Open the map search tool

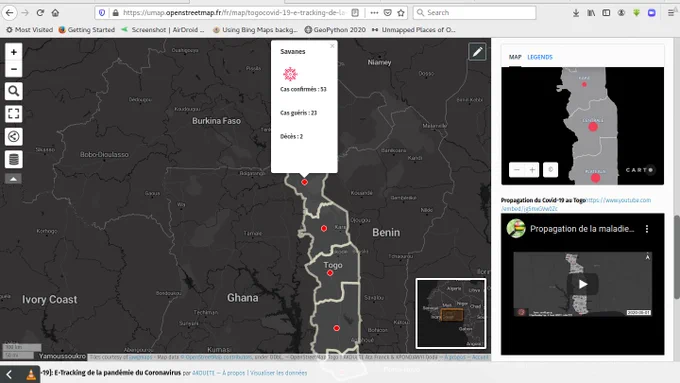(x=13, y=92)
